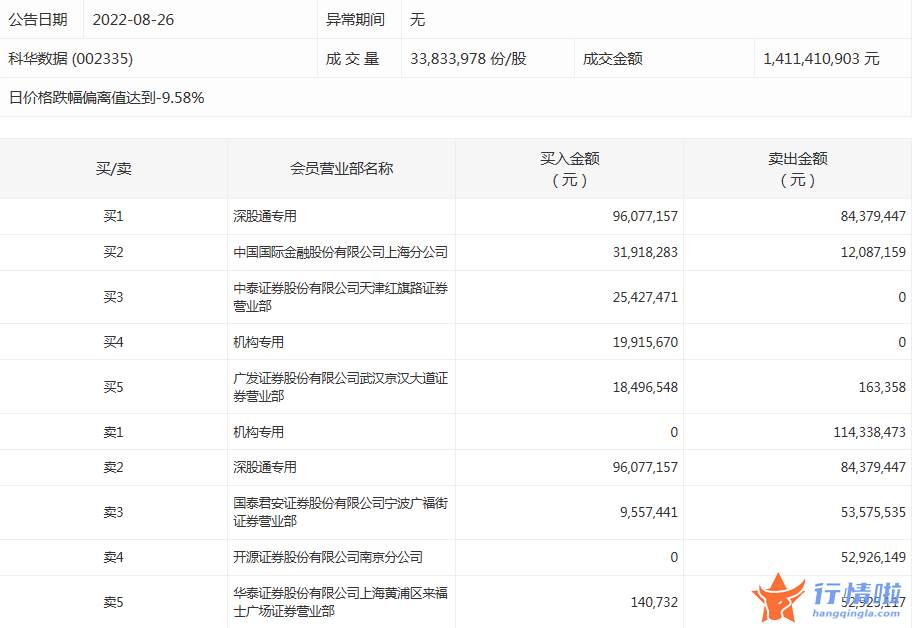Click 开源证券股份有限公司南京分公司

328,557
